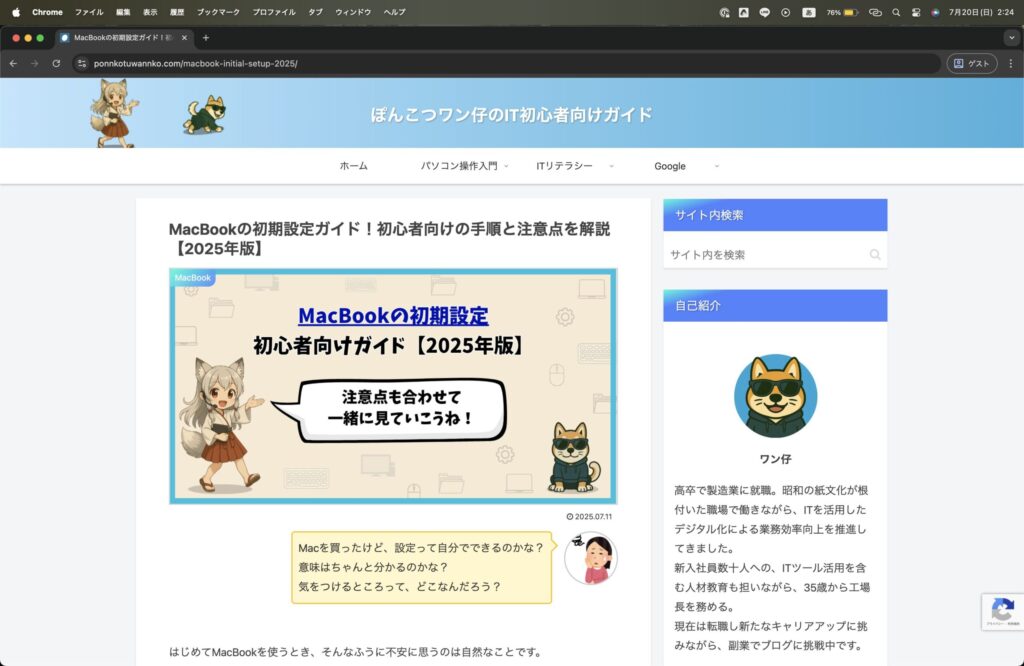
Task: Open the プロファイル menu
Action: (274, 12)
